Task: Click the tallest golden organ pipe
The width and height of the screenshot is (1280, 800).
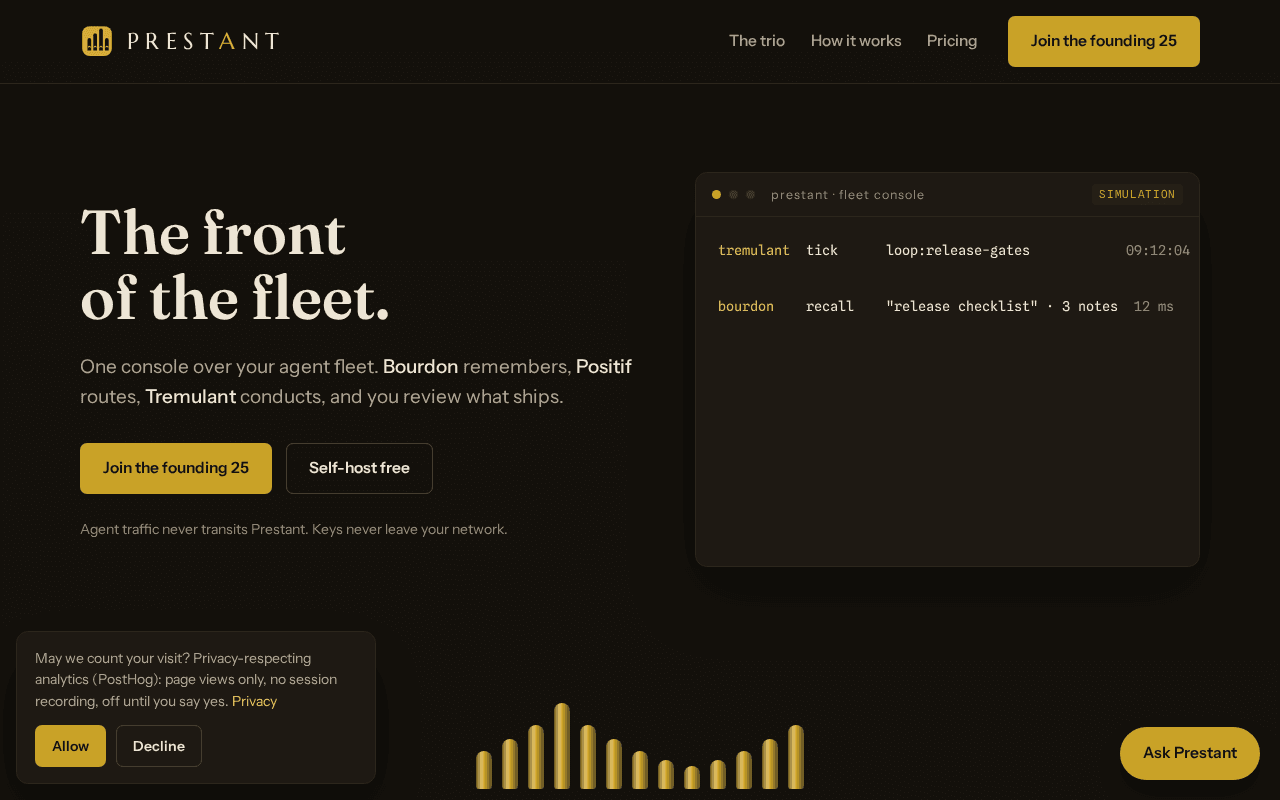Action: [562, 746]
